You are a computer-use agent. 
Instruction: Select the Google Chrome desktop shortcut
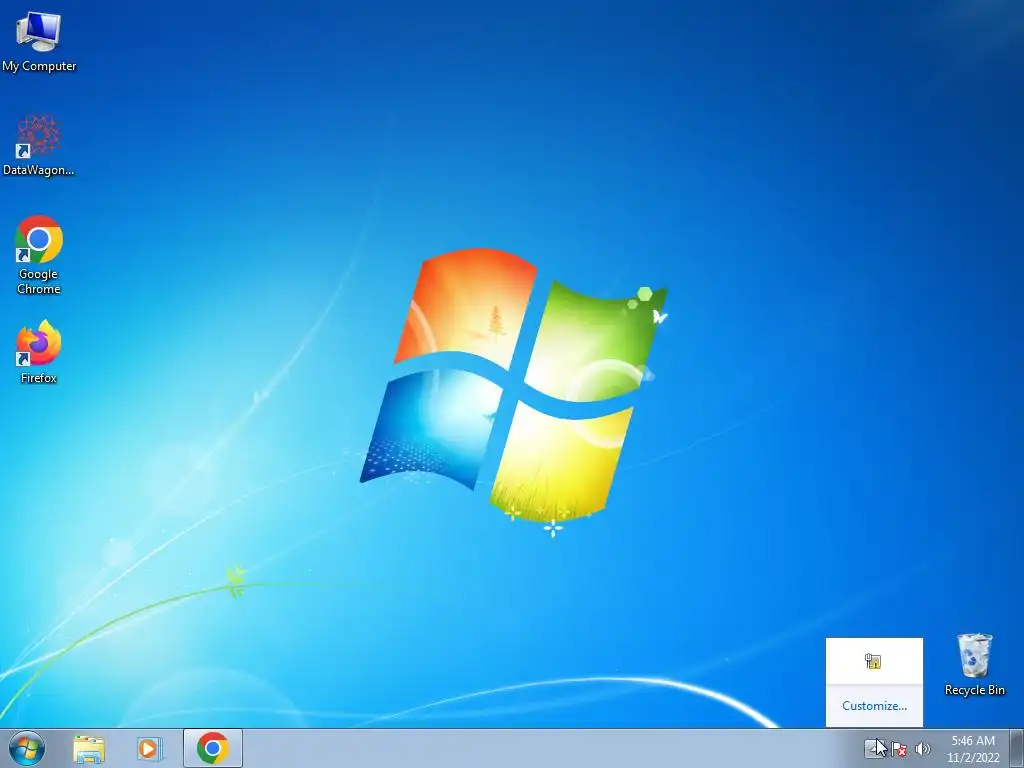(39, 255)
